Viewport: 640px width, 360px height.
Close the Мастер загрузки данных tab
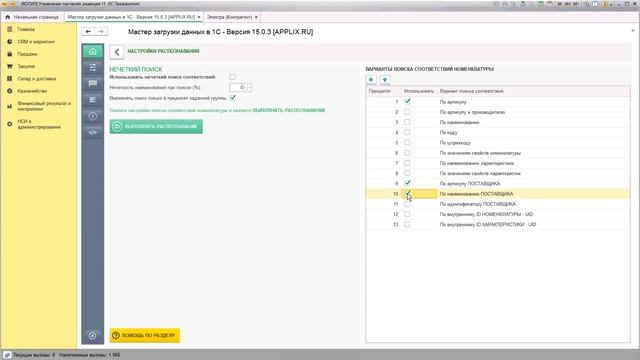point(199,17)
